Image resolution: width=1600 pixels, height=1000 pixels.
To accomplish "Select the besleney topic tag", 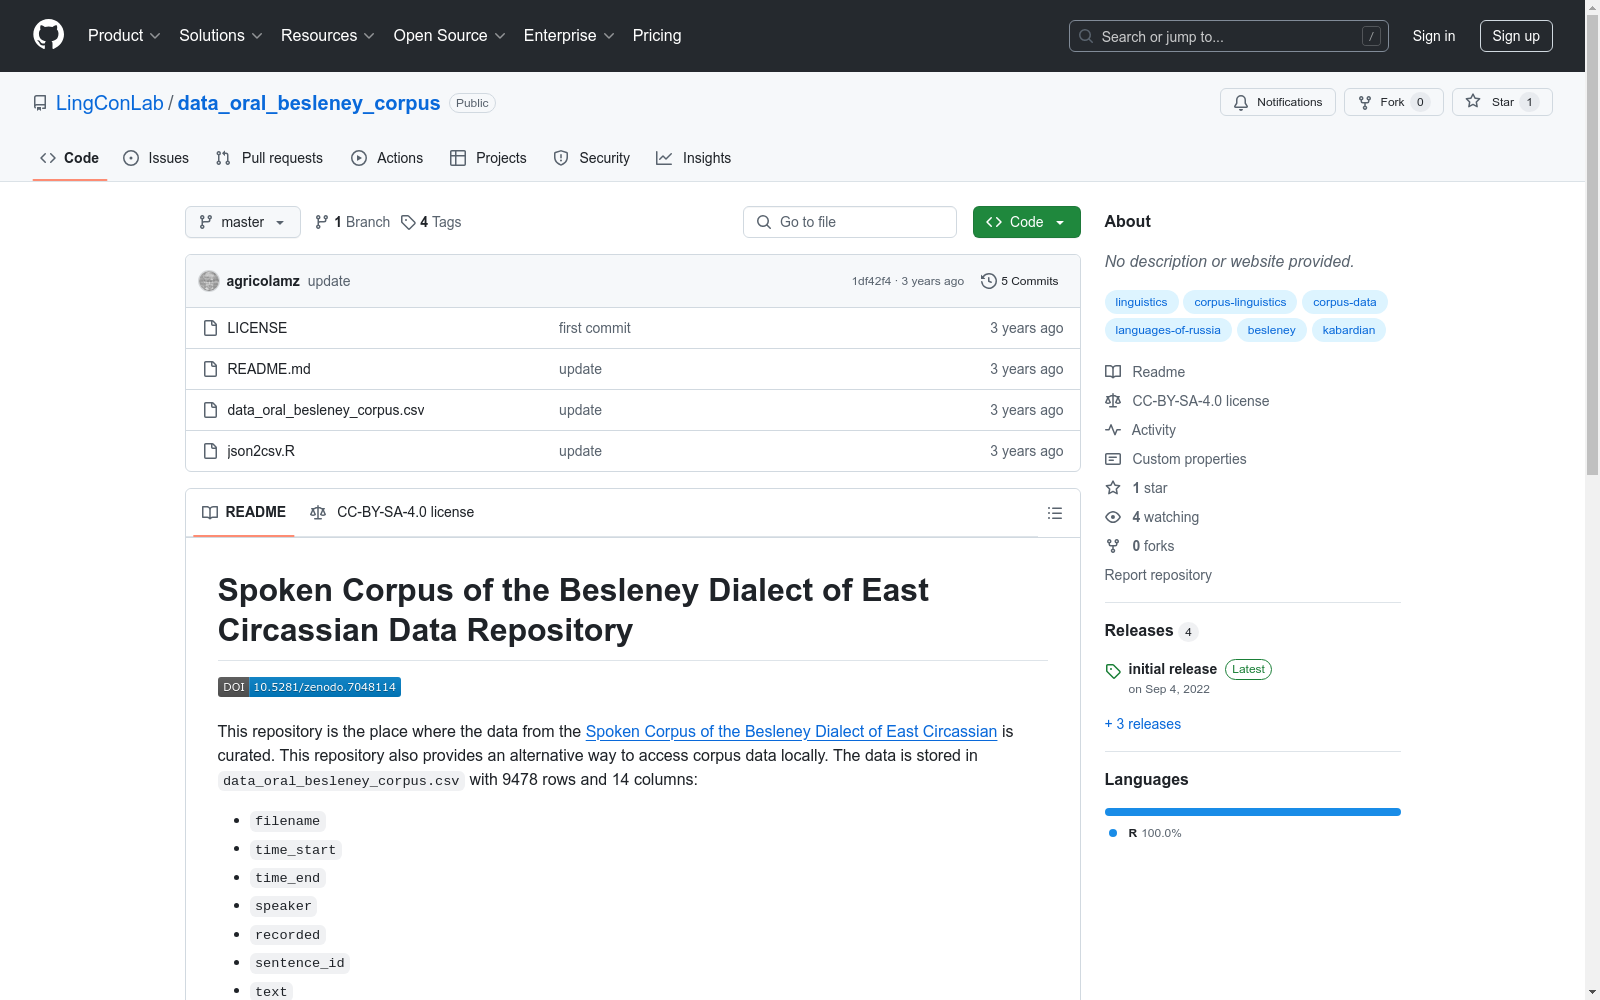I will pos(1272,330).
